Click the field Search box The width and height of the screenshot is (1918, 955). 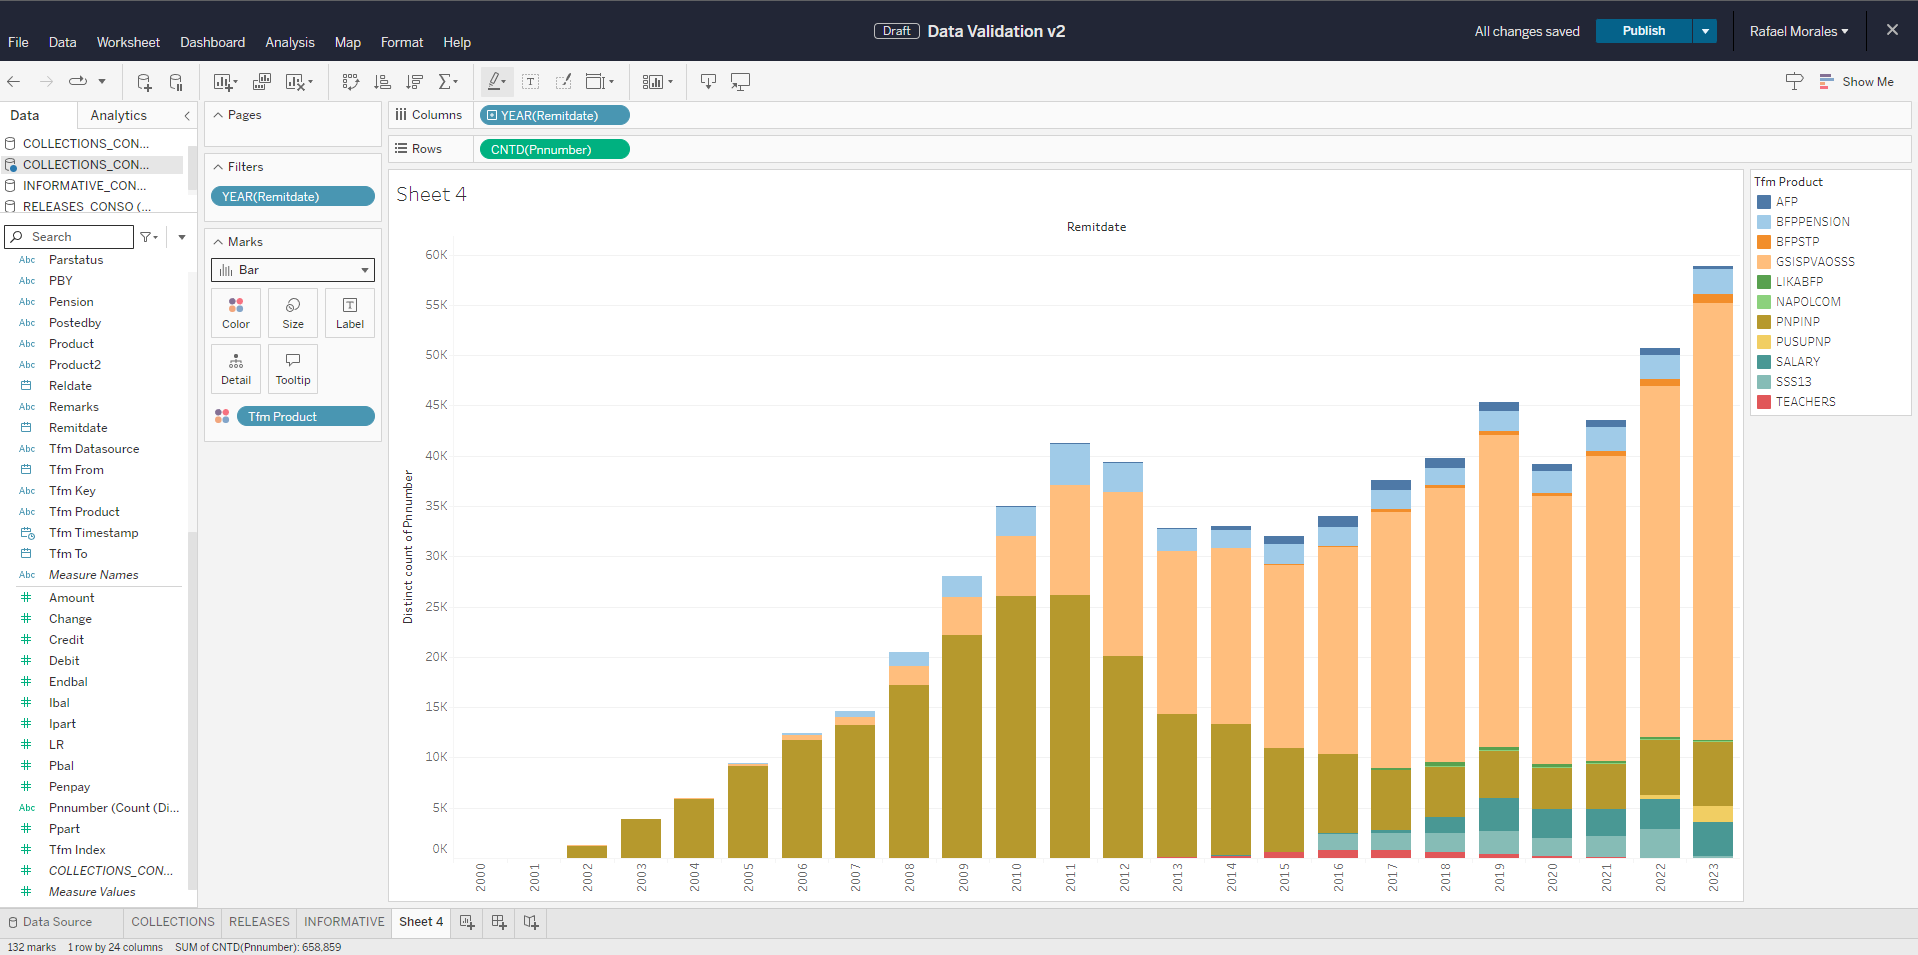click(69, 237)
